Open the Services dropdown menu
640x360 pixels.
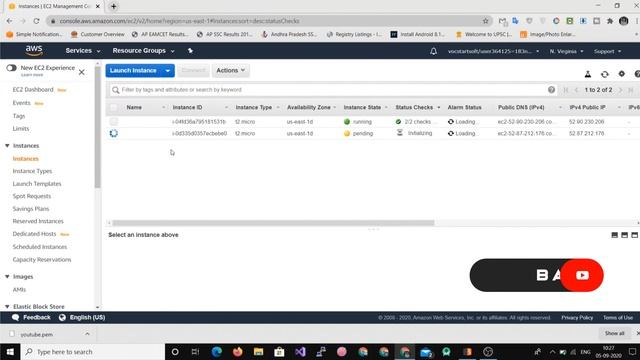pyautogui.click(x=82, y=51)
